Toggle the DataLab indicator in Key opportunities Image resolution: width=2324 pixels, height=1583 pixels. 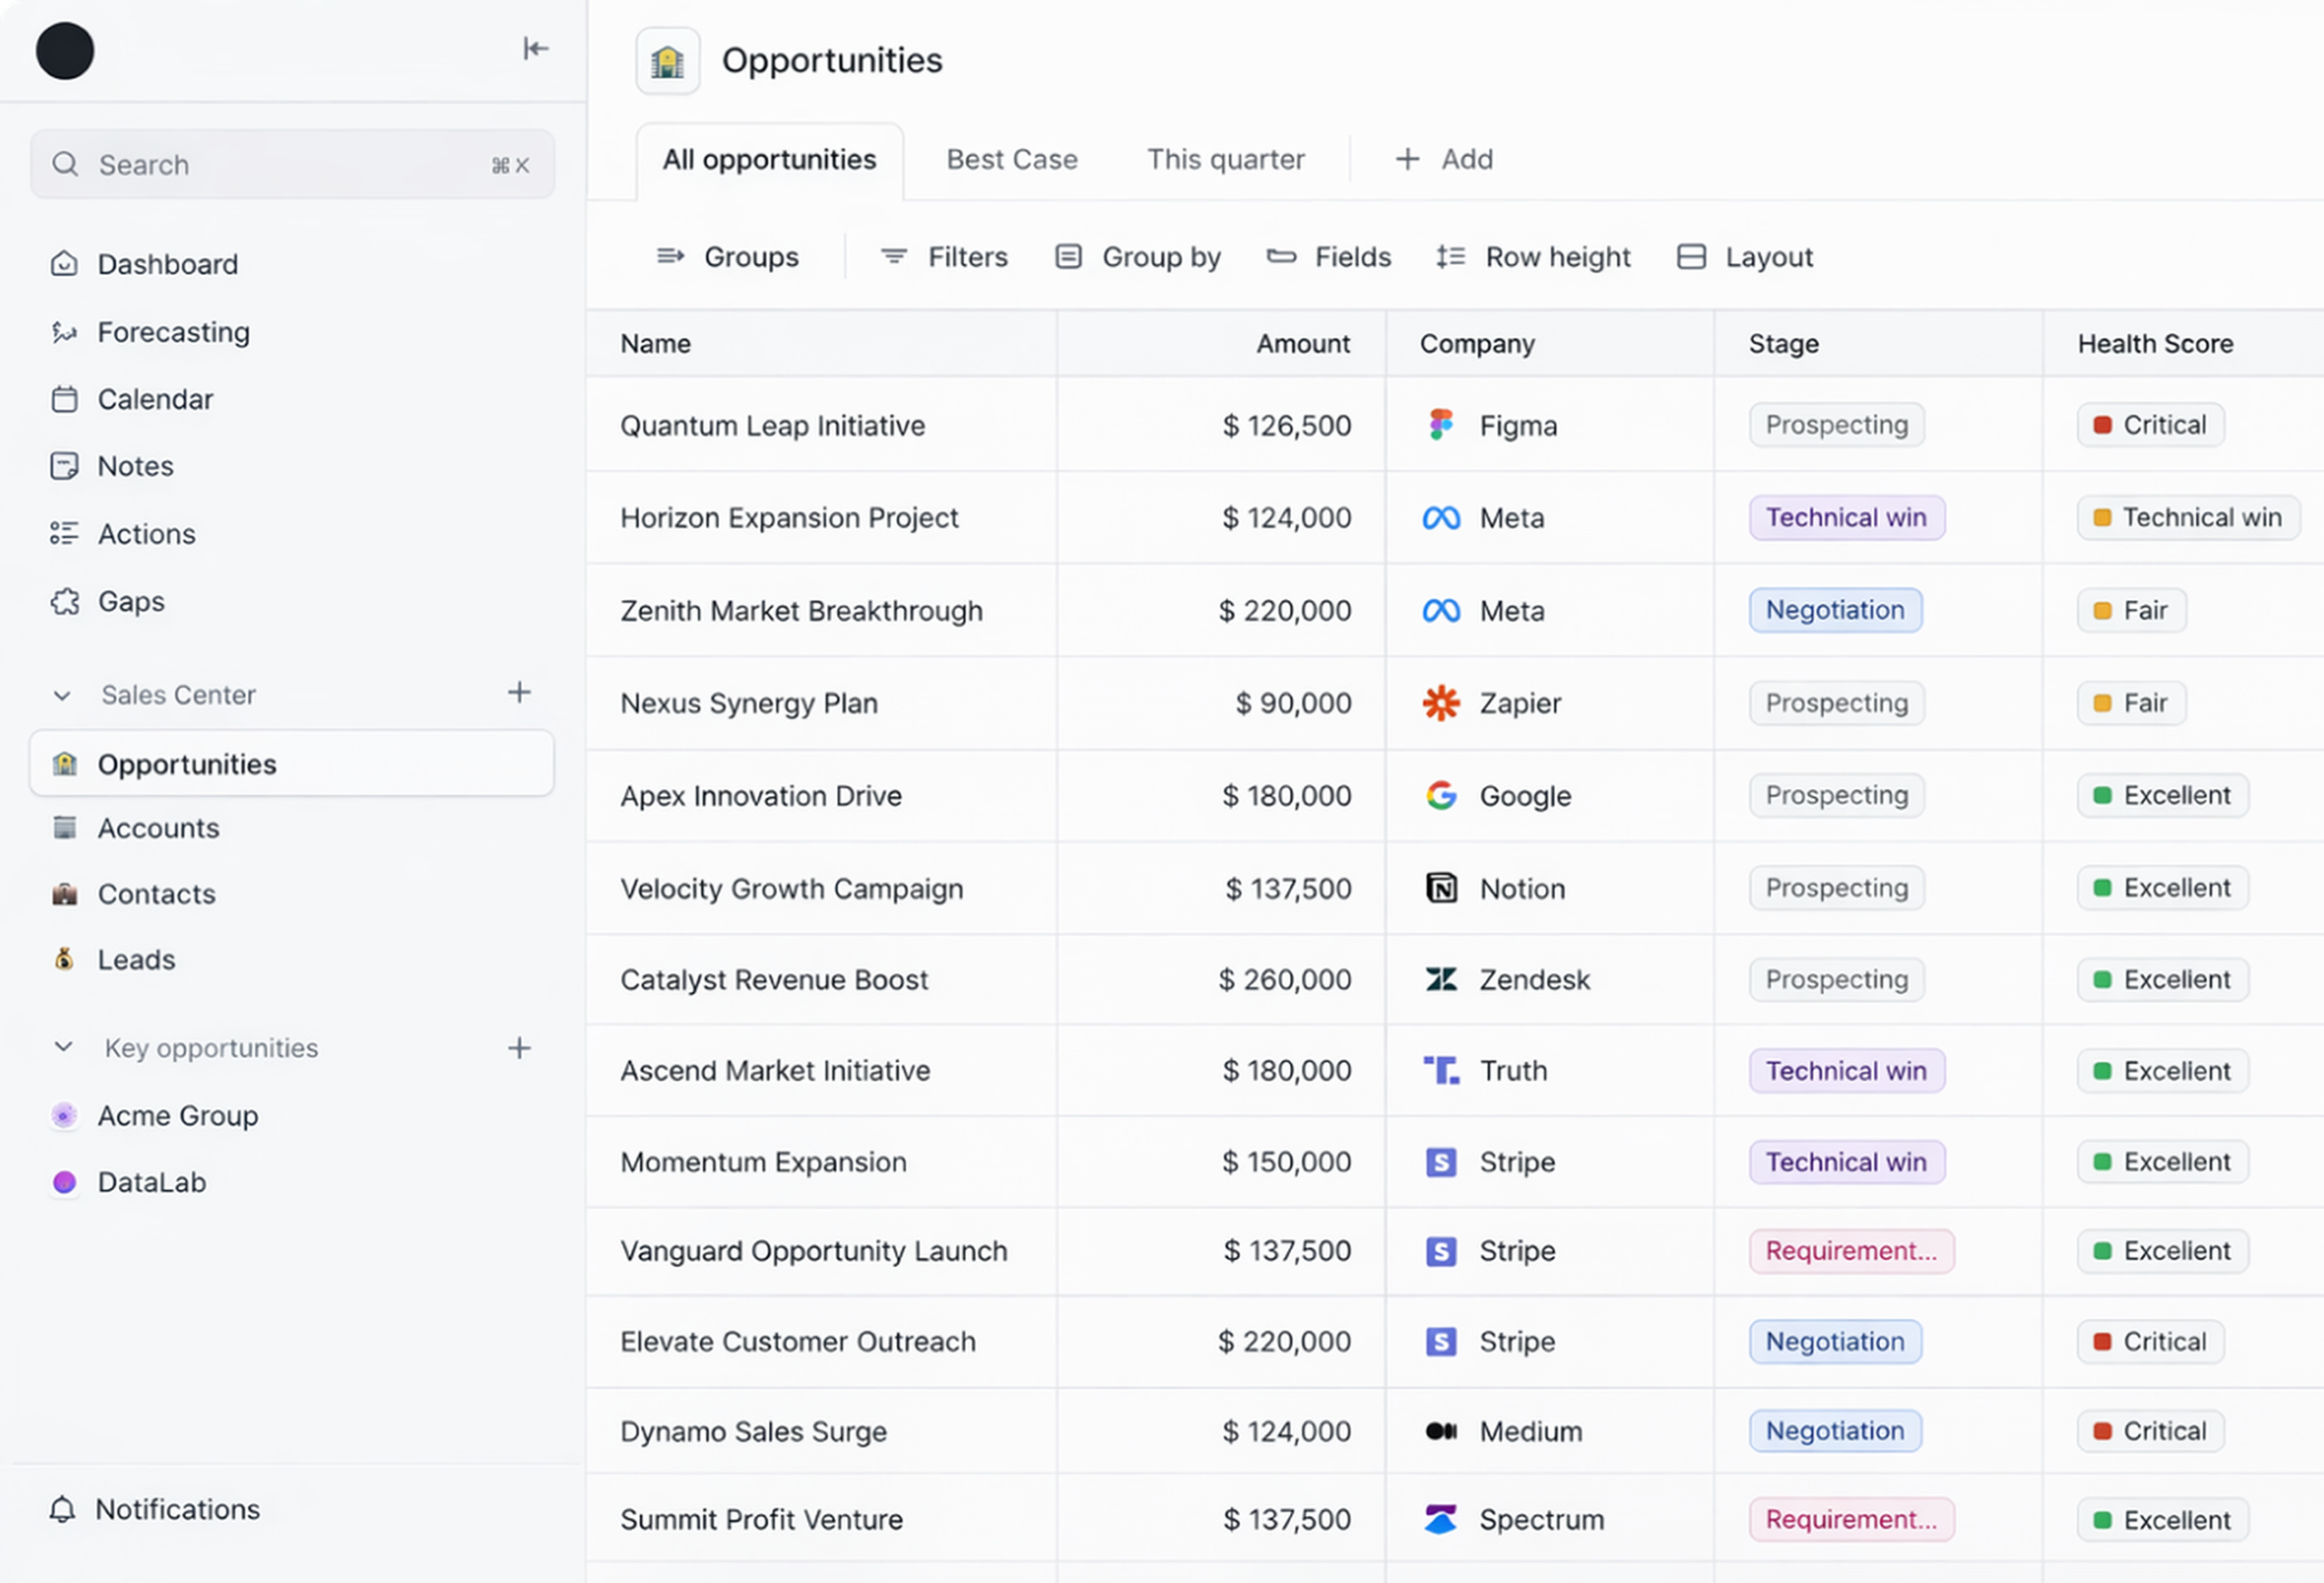pos(64,1182)
